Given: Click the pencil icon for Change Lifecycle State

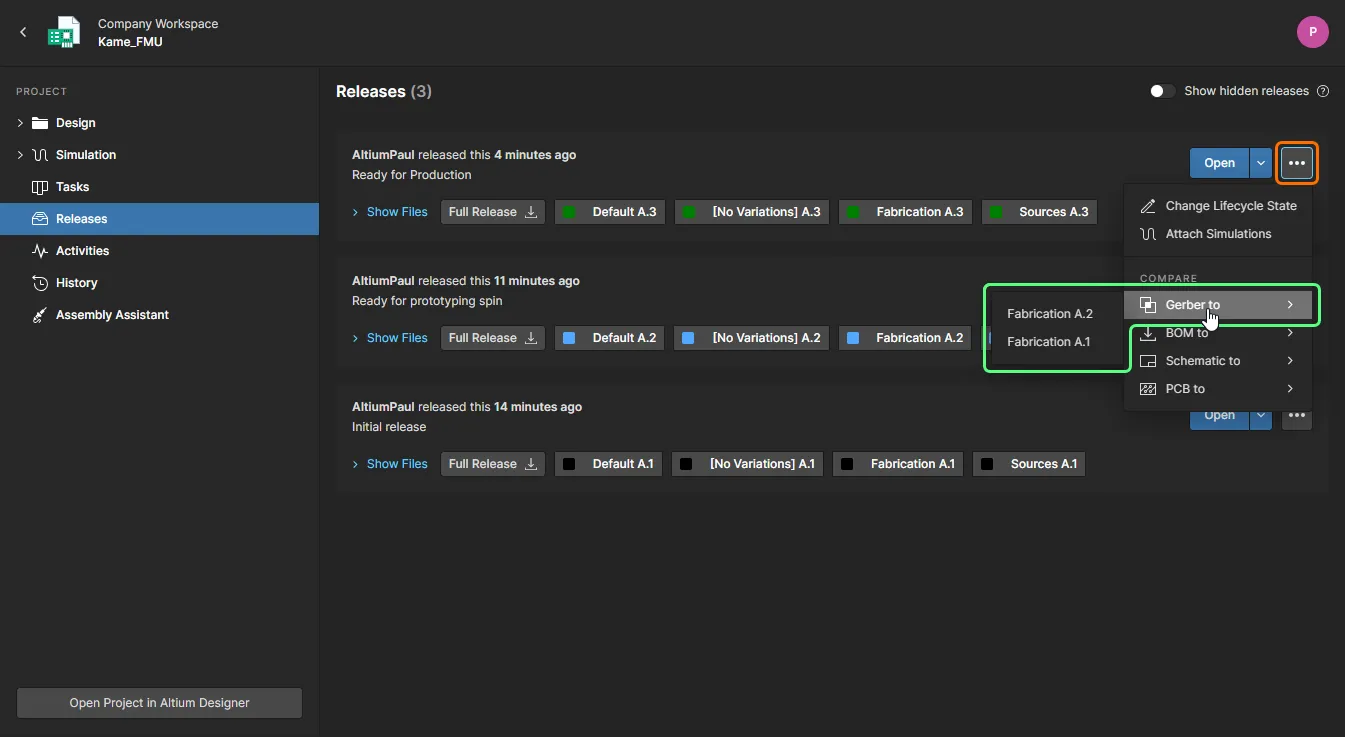Looking at the screenshot, I should (x=1148, y=206).
